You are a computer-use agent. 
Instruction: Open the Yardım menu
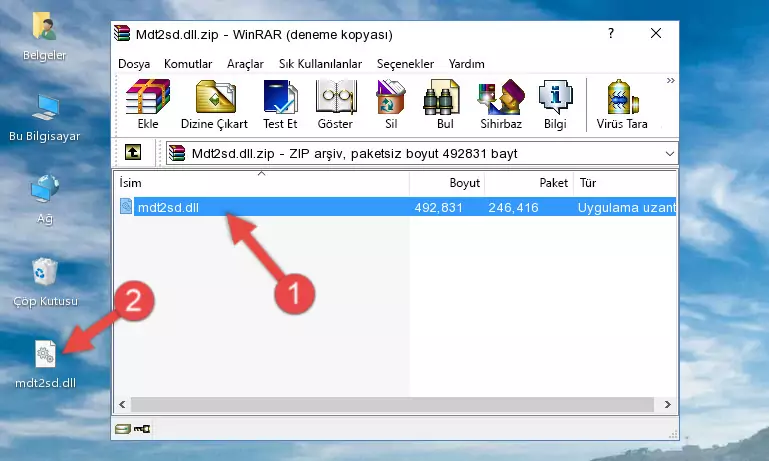coord(466,64)
